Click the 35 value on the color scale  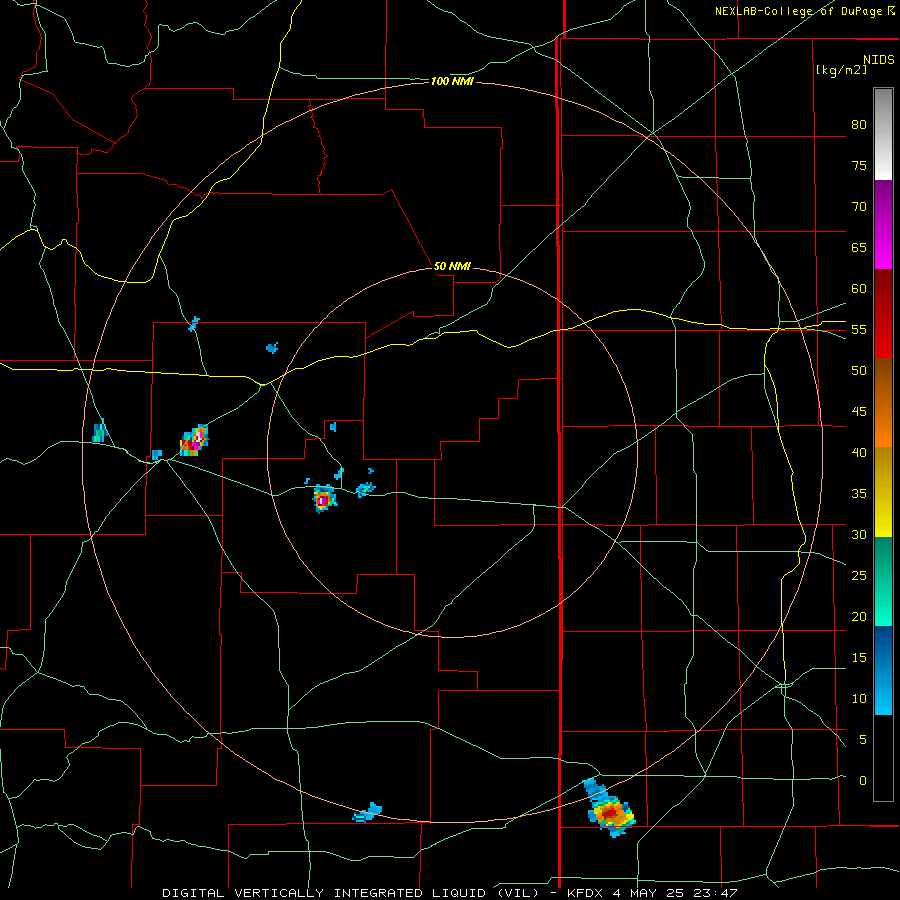coord(859,494)
